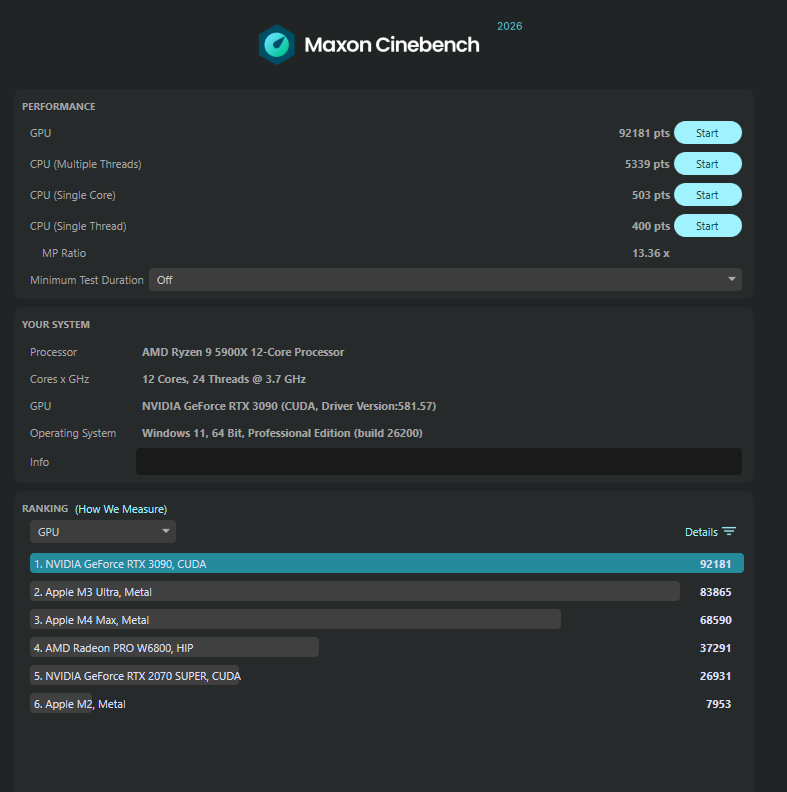Viewport: 787px width, 792px height.
Task: Select the Apple M2, Metal ranking row
Action: coord(78,704)
